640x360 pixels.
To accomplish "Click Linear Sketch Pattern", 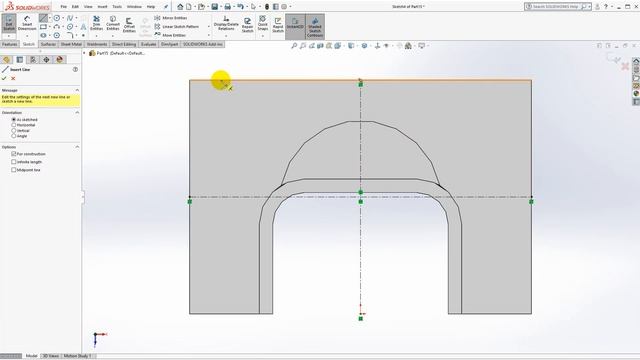I will [x=177, y=27].
